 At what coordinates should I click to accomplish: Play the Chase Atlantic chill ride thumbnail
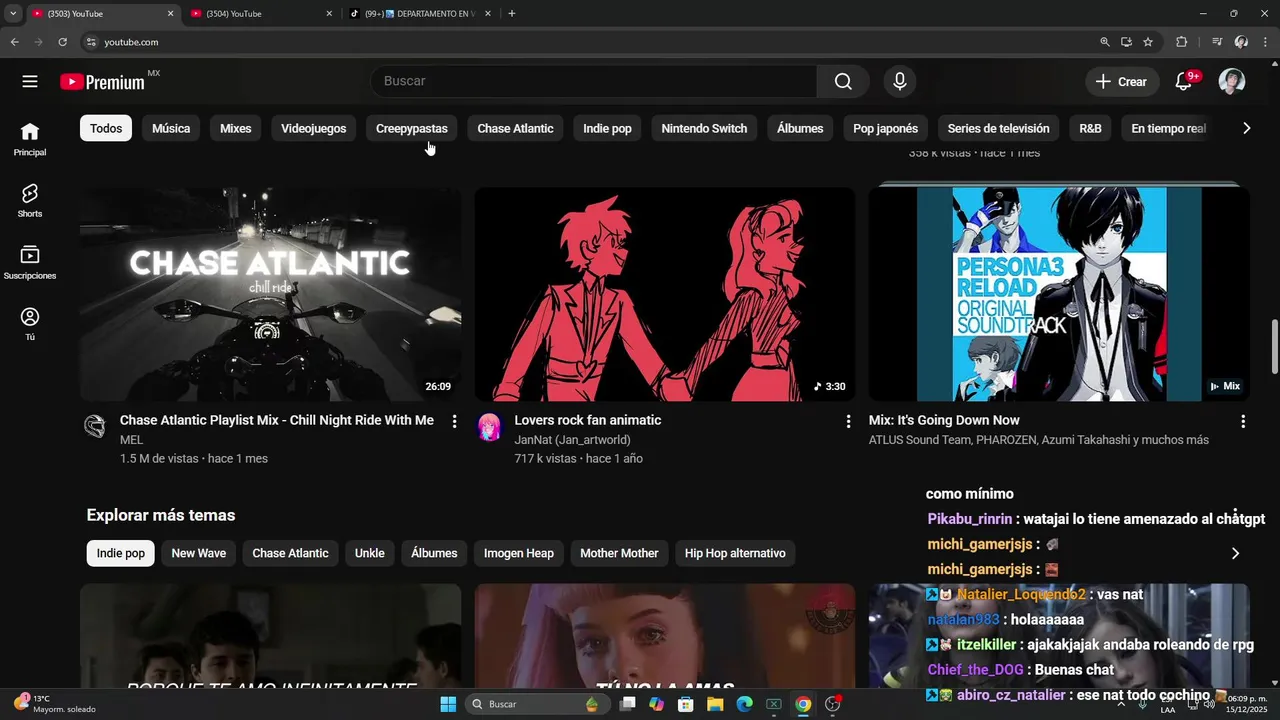(271, 294)
